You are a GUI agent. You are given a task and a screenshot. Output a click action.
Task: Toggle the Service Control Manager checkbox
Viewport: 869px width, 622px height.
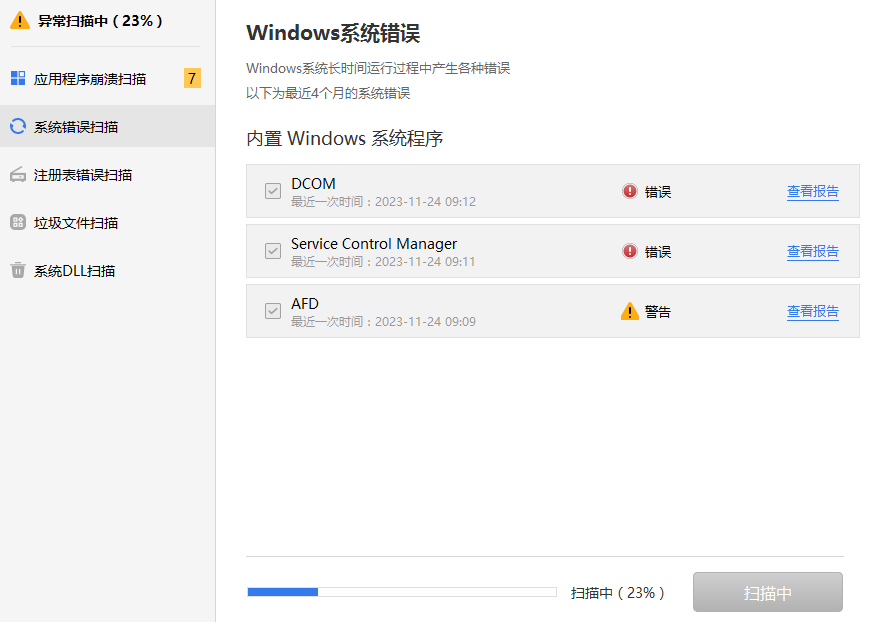click(273, 251)
